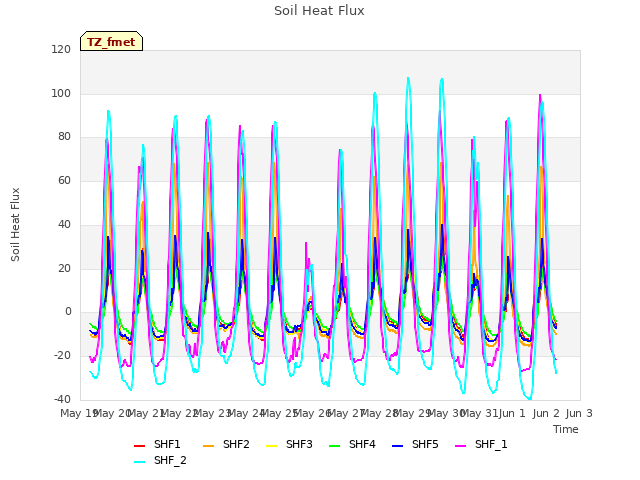
Task: Click the vertical Soil Heat Flux axis label
Action: click(x=15, y=224)
